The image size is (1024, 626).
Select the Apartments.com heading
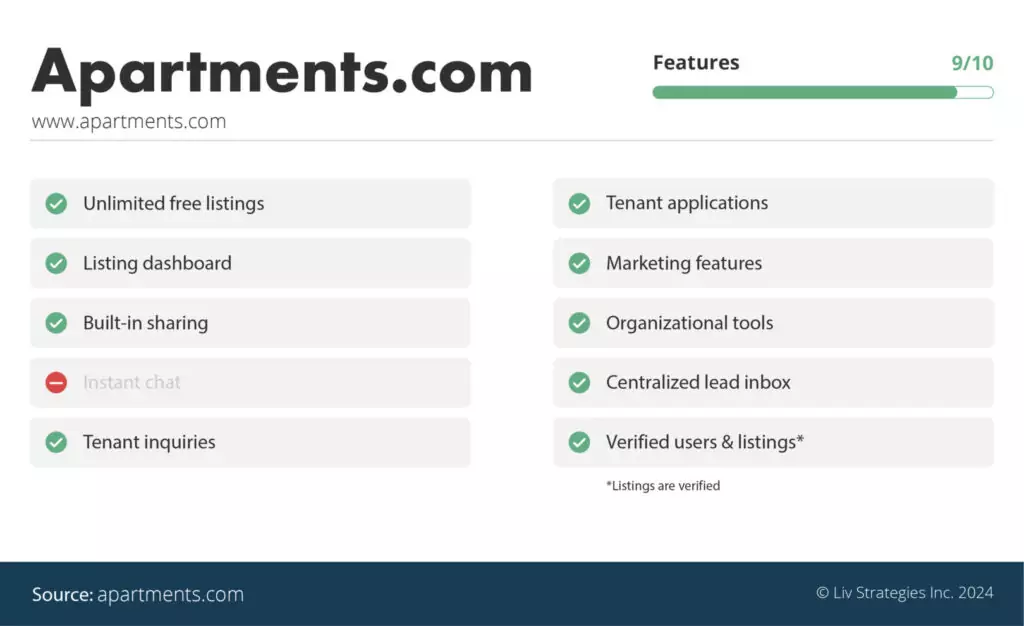coord(283,70)
